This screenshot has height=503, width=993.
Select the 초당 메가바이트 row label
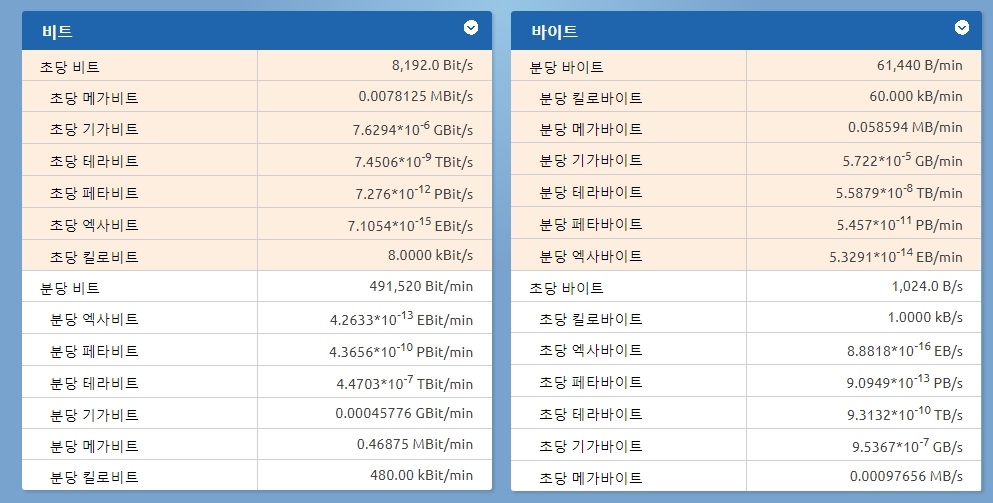591,478
